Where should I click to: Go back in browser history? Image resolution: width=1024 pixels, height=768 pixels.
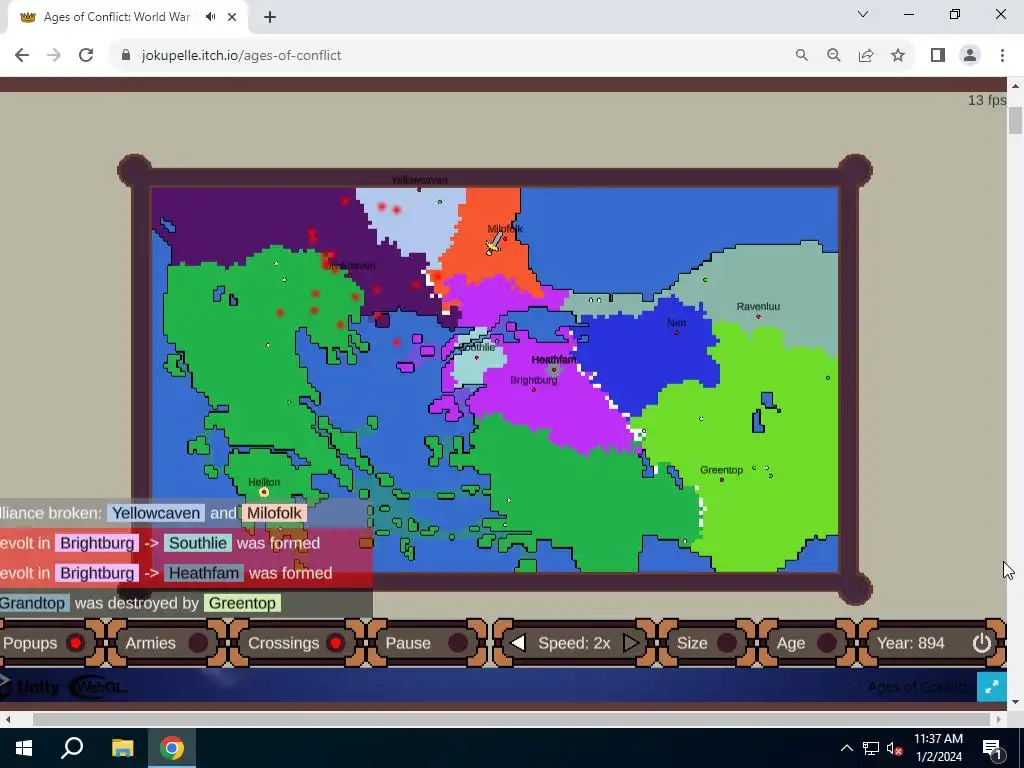[22, 56]
